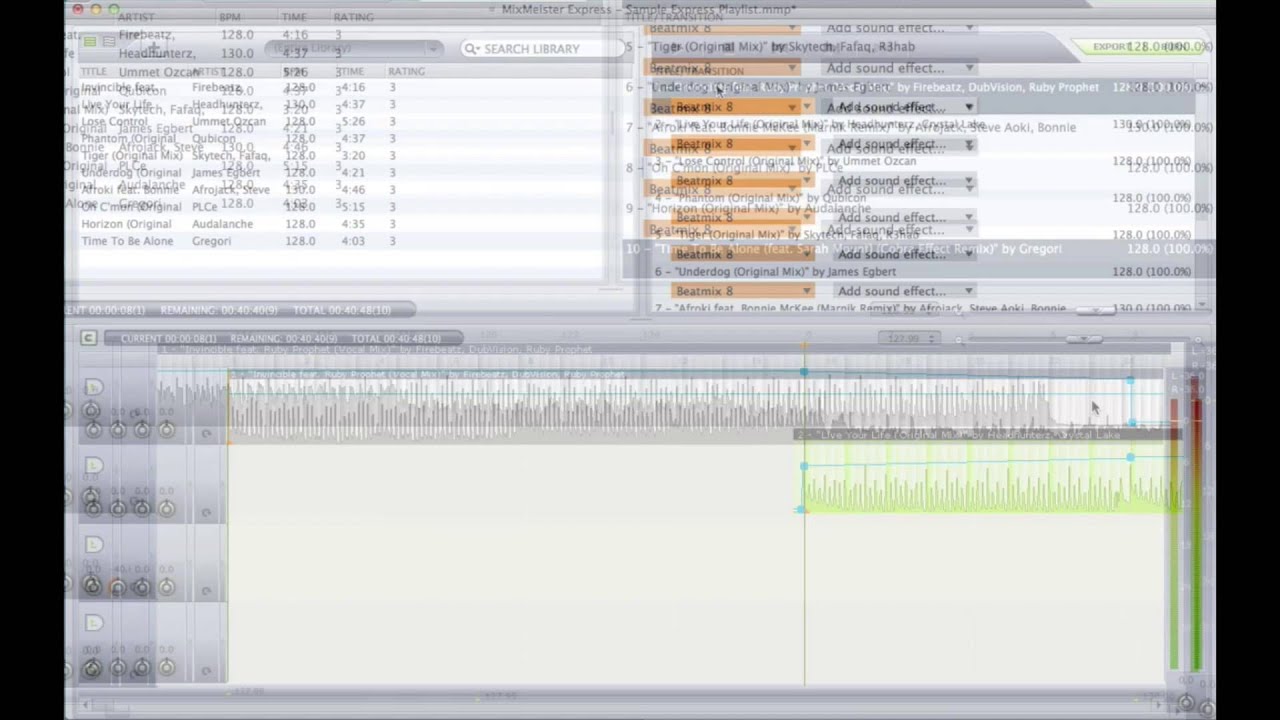Image resolution: width=1280 pixels, height=720 pixels.
Task: Click time value 4:35 in the library
Action: [354, 224]
